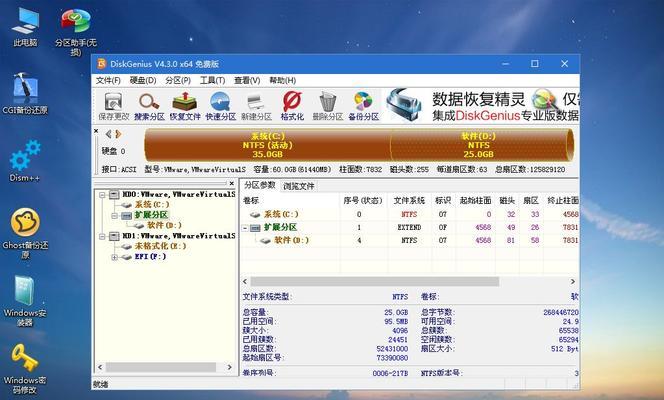Viewport: 664px width, 400px height.
Task: Select 系统(C:) in the disk tree
Action: 152,205
